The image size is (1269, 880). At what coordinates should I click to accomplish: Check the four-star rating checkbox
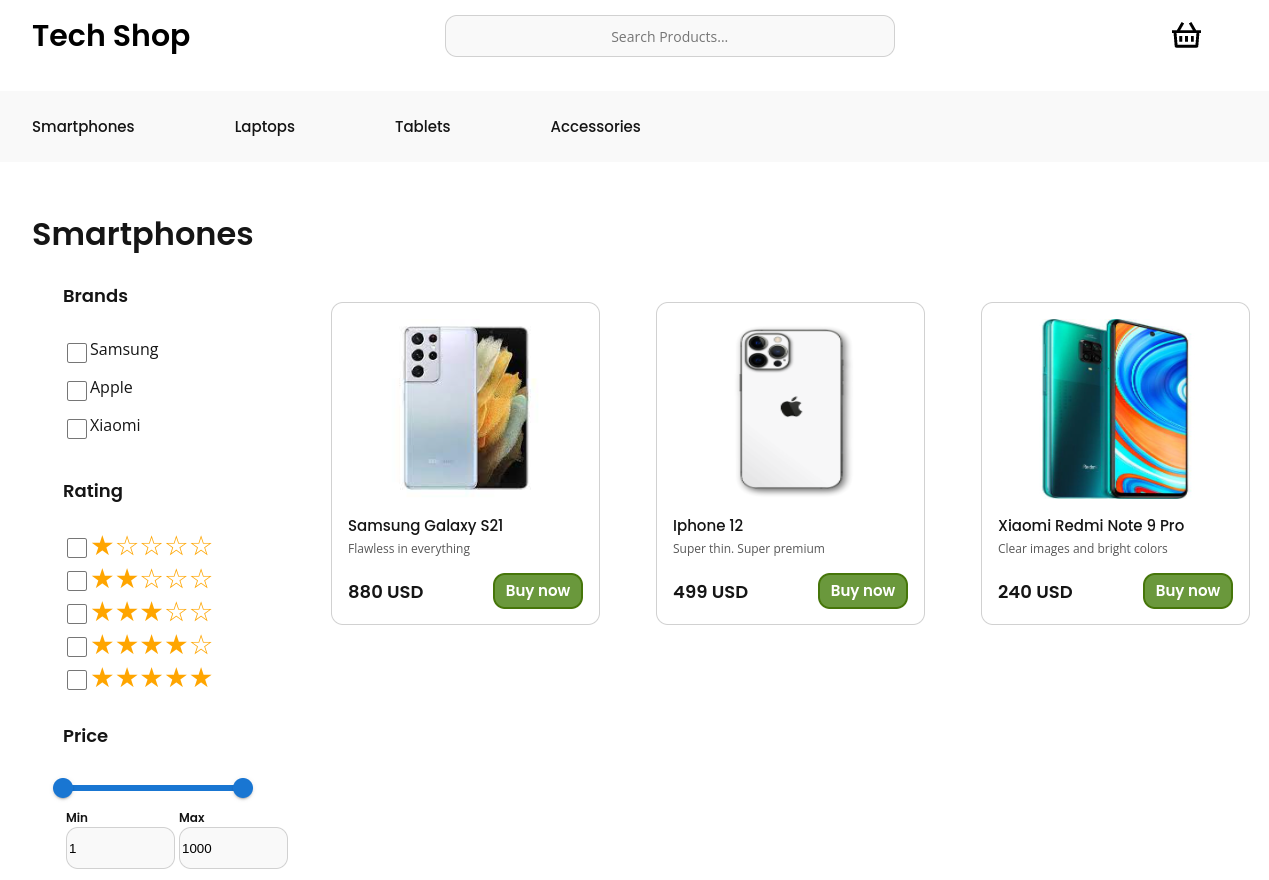pyautogui.click(x=77, y=646)
